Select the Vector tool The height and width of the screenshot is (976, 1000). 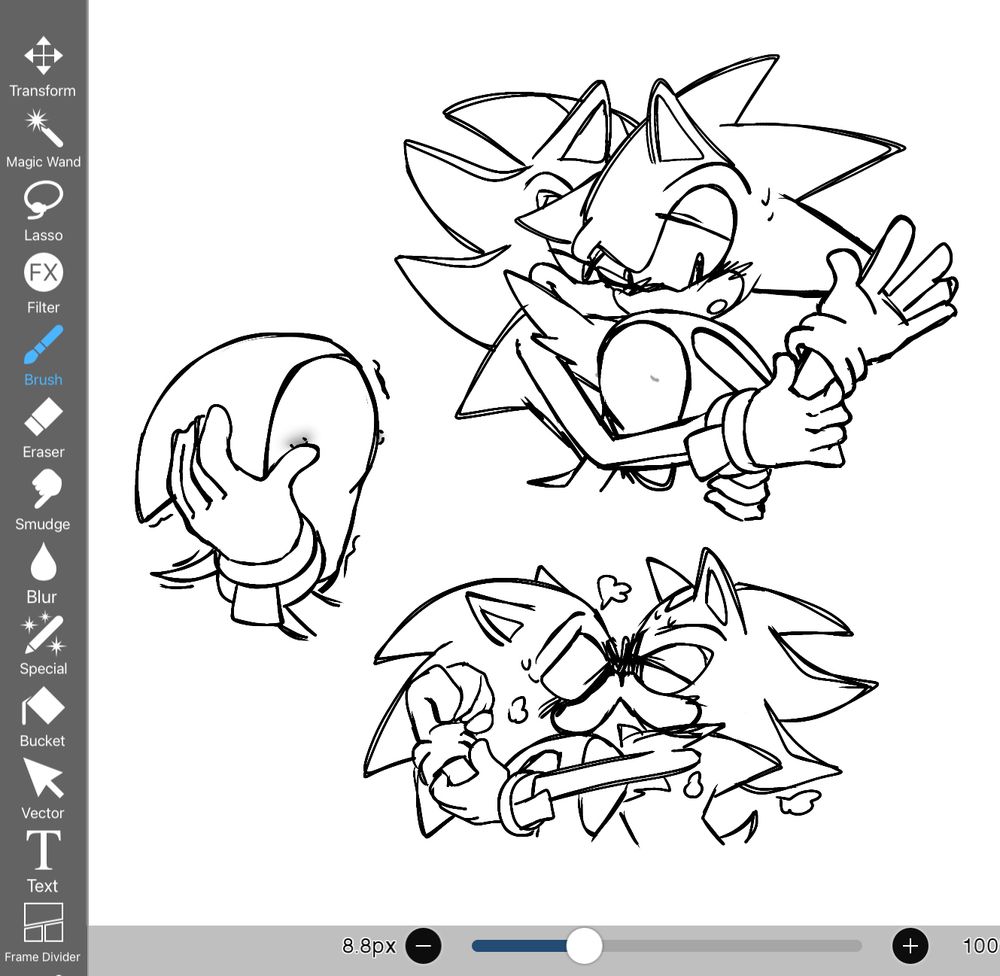point(43,789)
